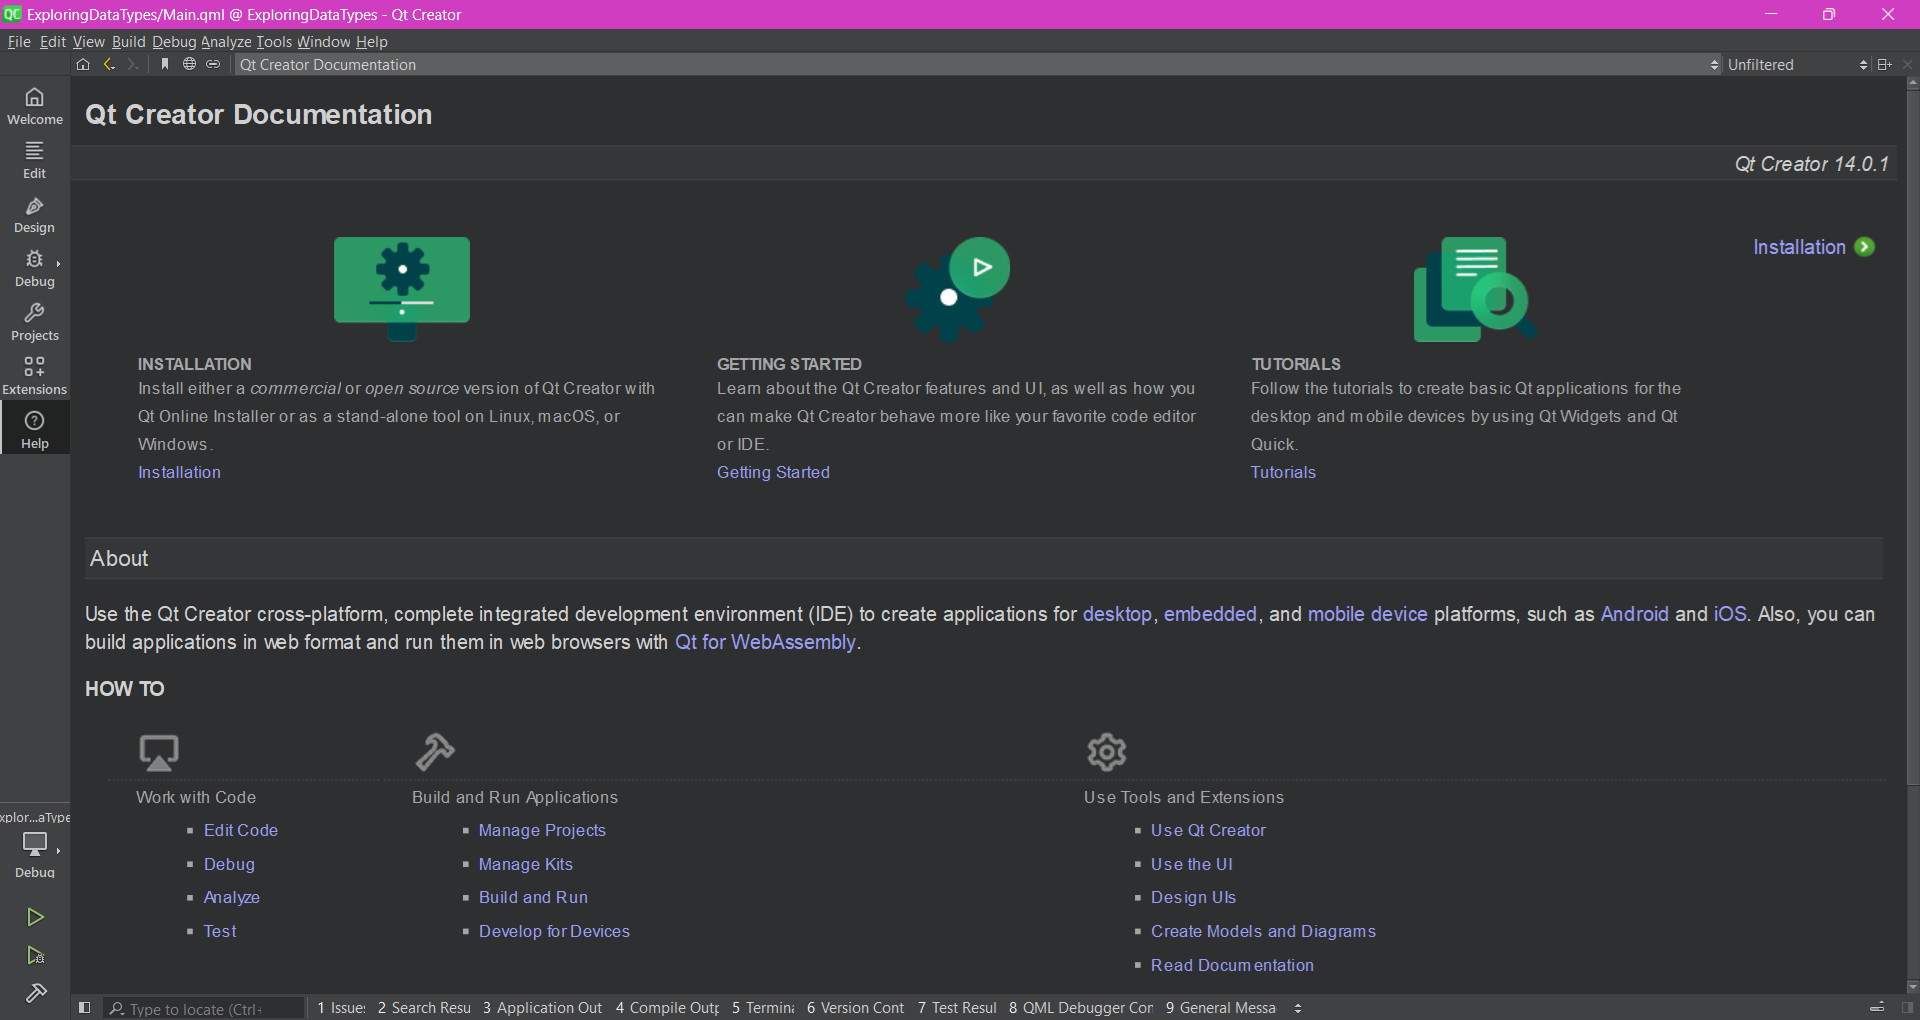This screenshot has width=1920, height=1020.
Task: Start debugging with the run-debug icon
Action: click(35, 955)
